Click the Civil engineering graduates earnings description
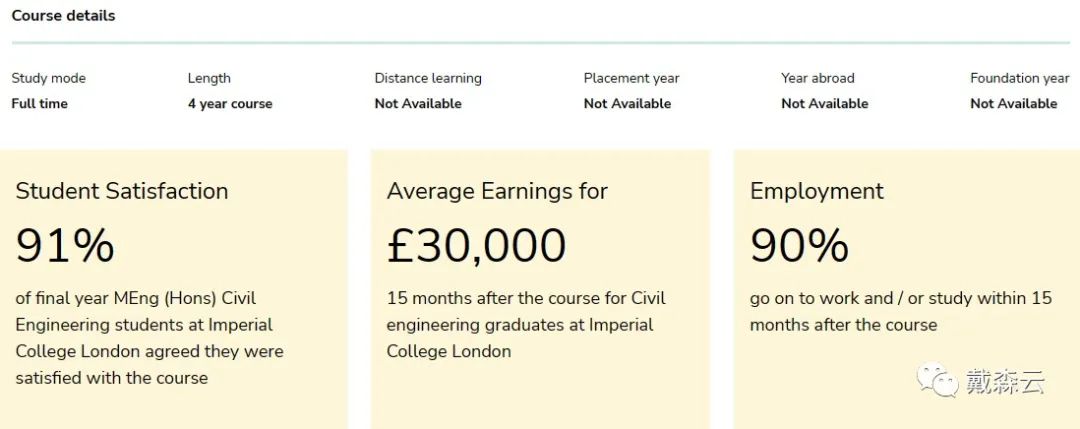 (526, 325)
